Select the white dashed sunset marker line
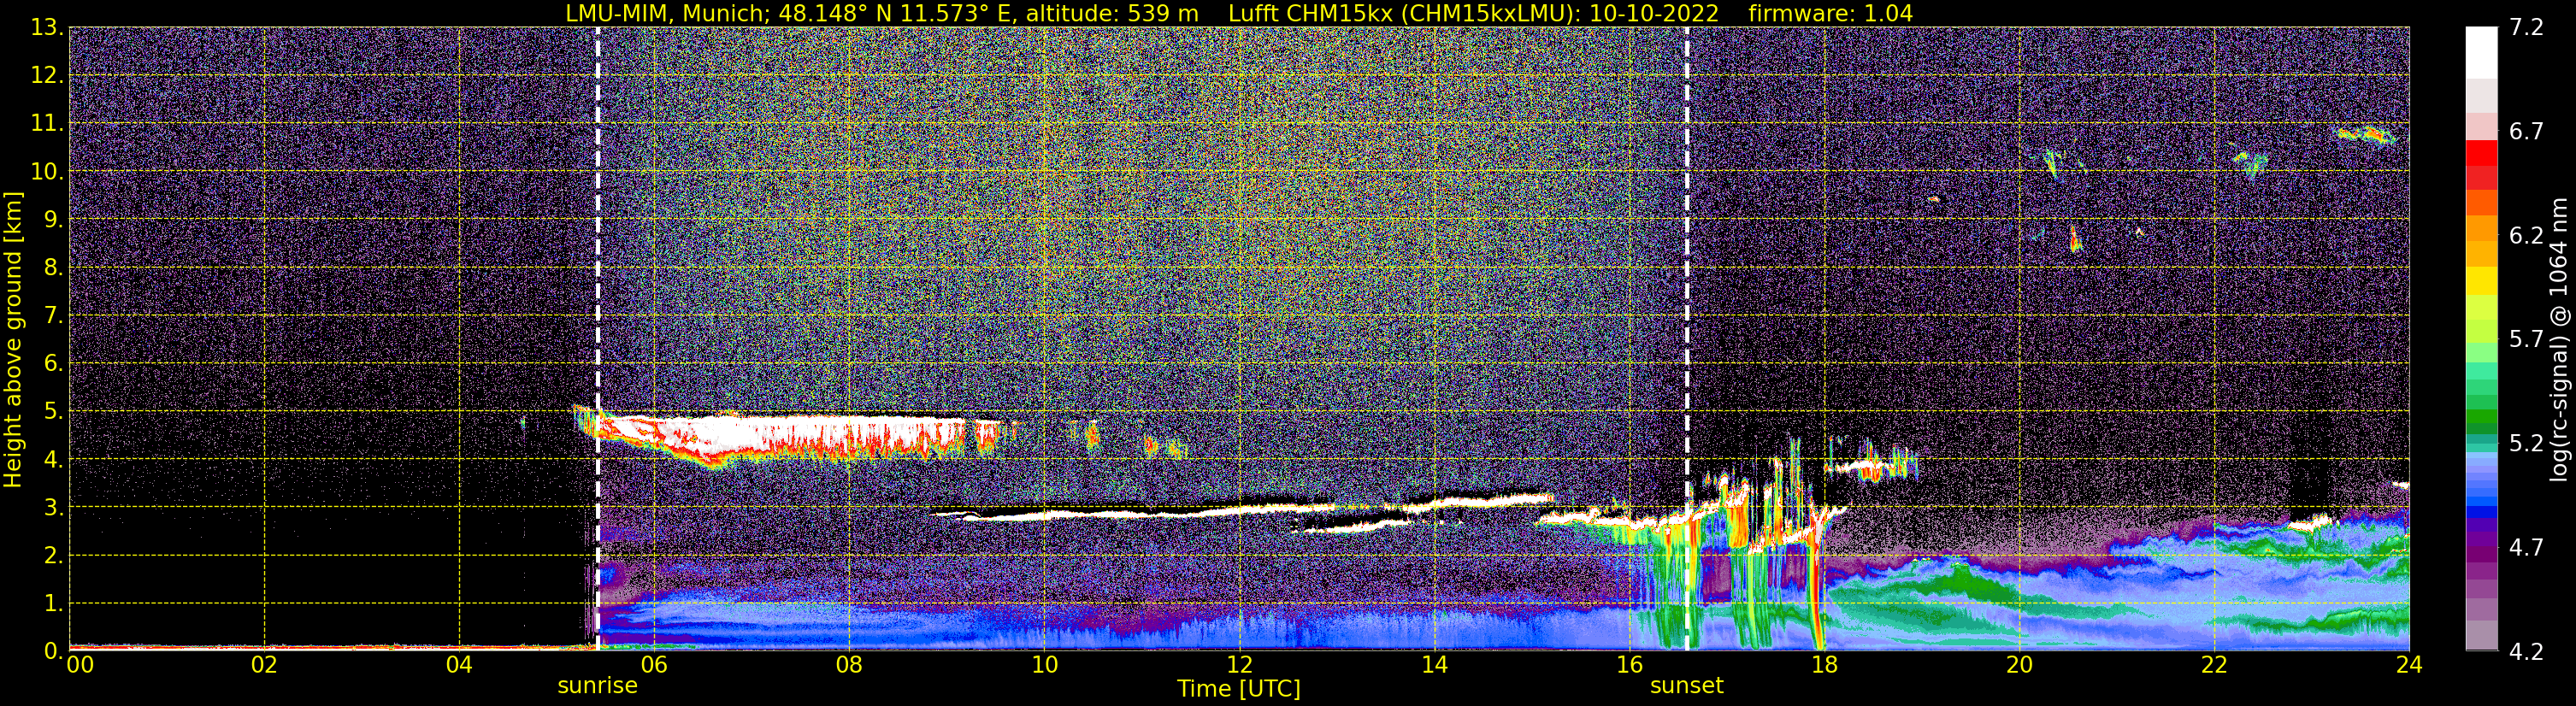This screenshot has height=706, width=2576. click(1687, 338)
